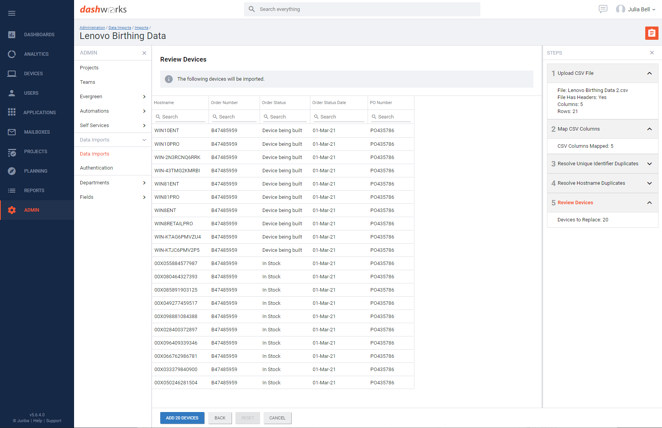Viewport: 662px width, 428px height.
Task: Filter the PO Number search box
Action: [x=391, y=116]
